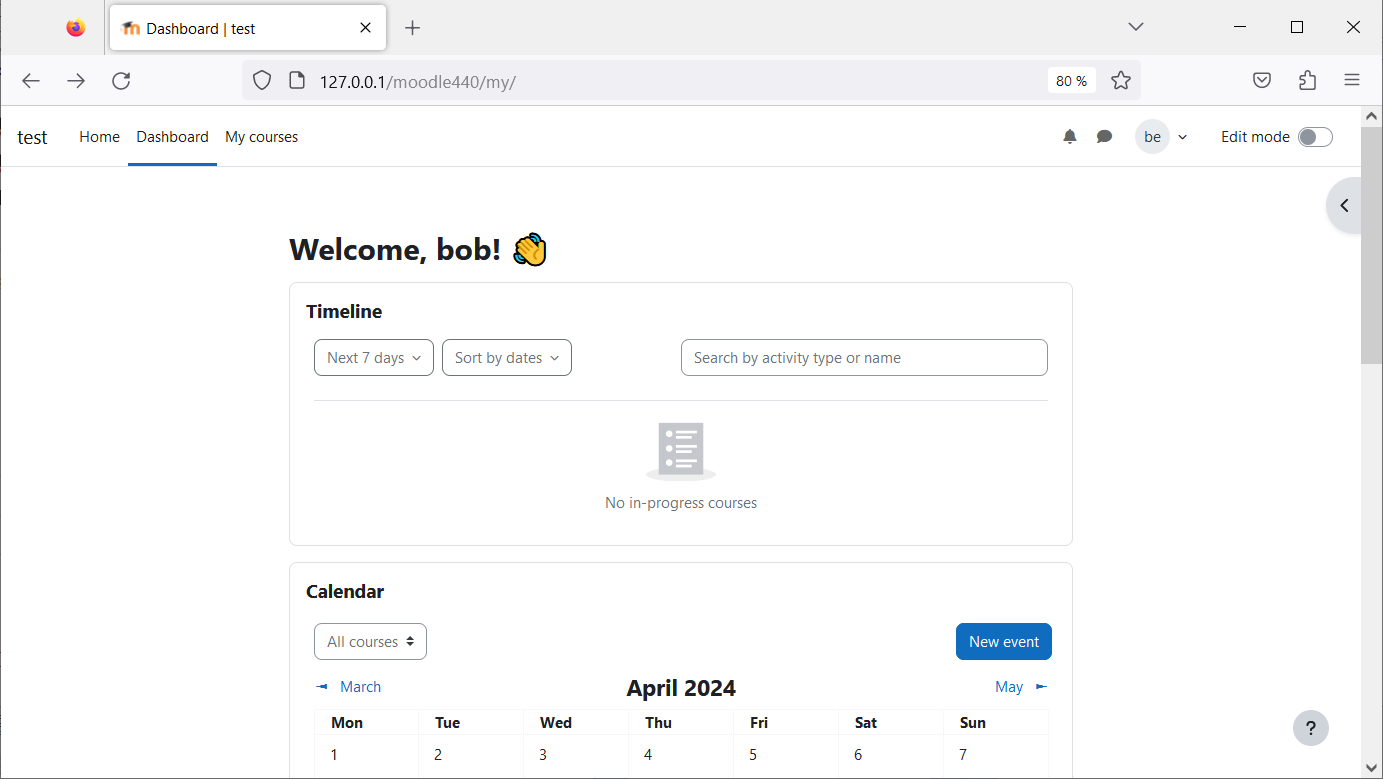Switch to the Dashboard | test browser tab
This screenshot has height=779, width=1383.
248,28
